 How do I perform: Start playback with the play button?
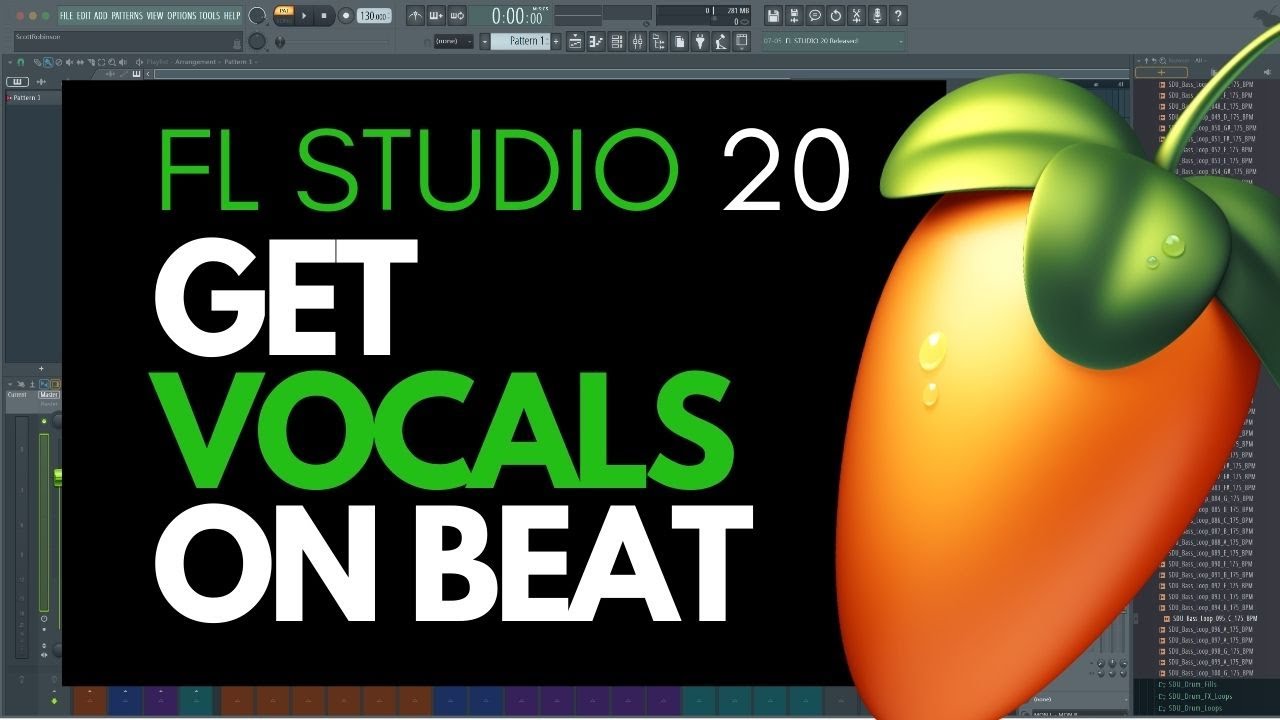(x=304, y=16)
